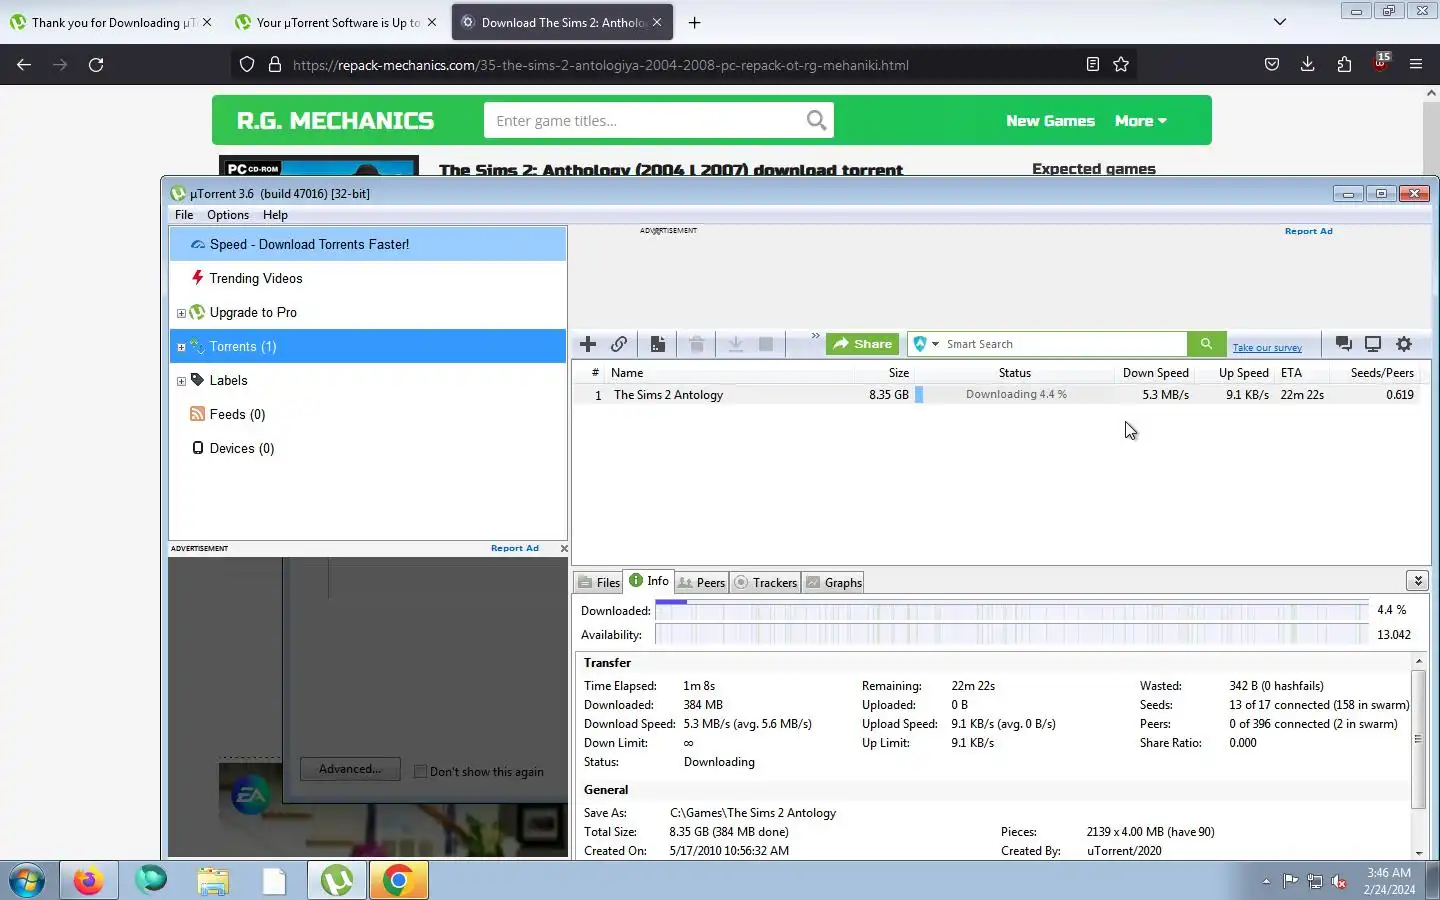Open the search provider shield dropdown
Screen dimensions: 1440x900
[926, 344]
